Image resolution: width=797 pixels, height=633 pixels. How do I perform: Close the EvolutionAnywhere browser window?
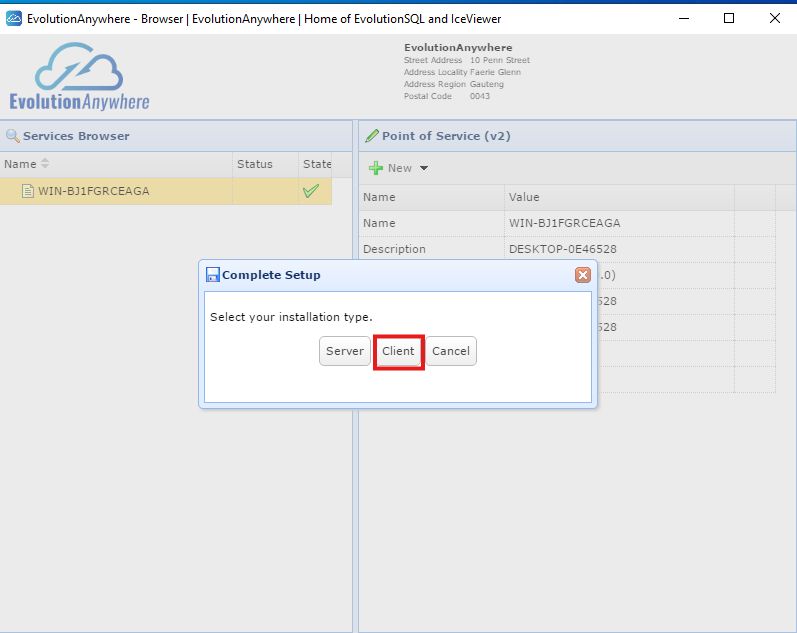pyautogui.click(x=775, y=19)
